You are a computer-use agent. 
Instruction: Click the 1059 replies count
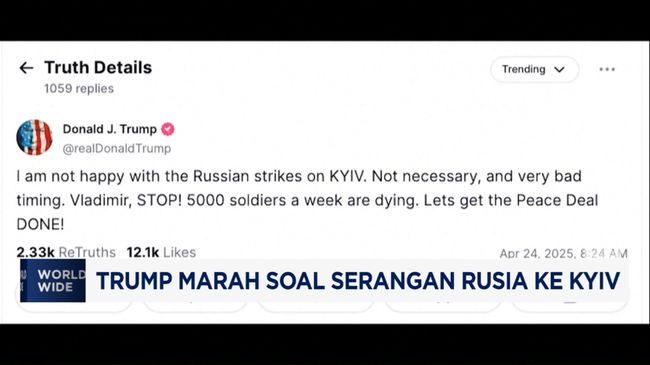tap(79, 88)
